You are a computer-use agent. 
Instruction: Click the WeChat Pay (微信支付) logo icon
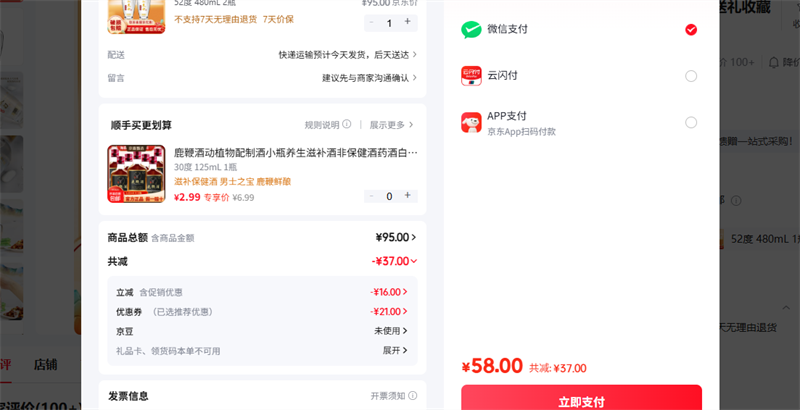(471, 30)
